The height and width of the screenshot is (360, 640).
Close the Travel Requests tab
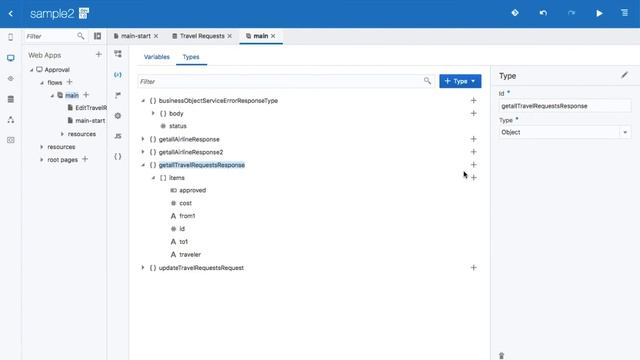(230, 36)
